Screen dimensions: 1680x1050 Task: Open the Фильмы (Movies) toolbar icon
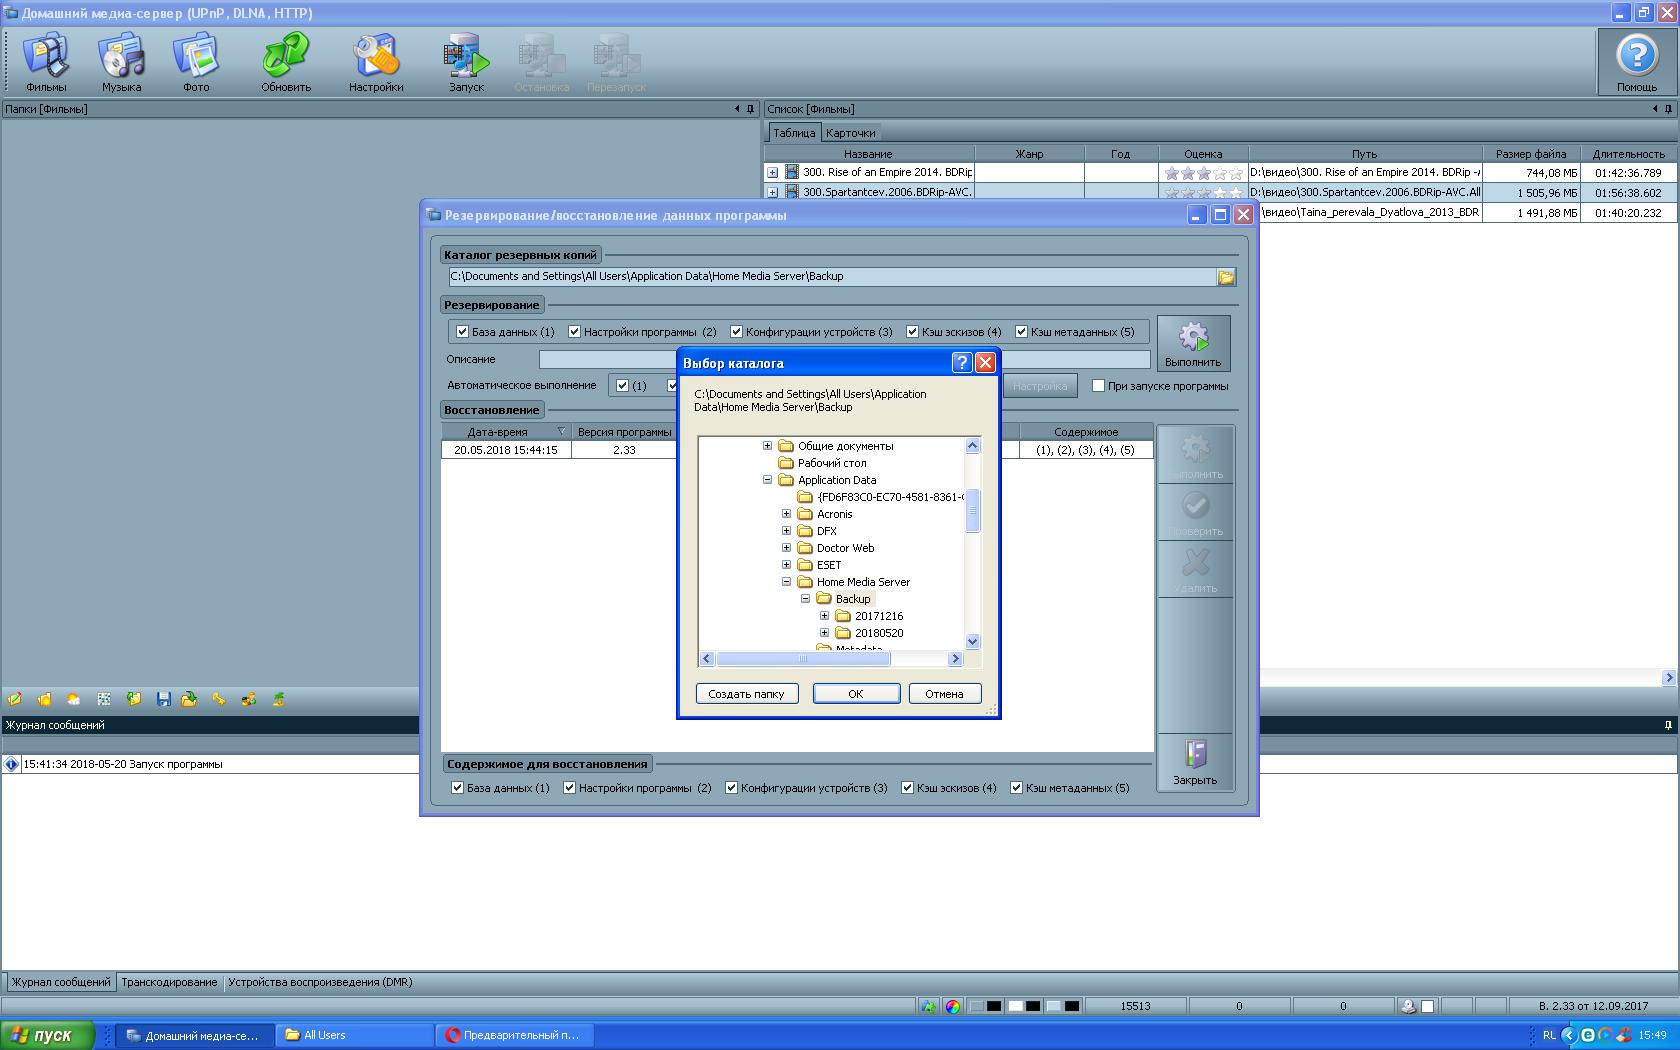(46, 62)
